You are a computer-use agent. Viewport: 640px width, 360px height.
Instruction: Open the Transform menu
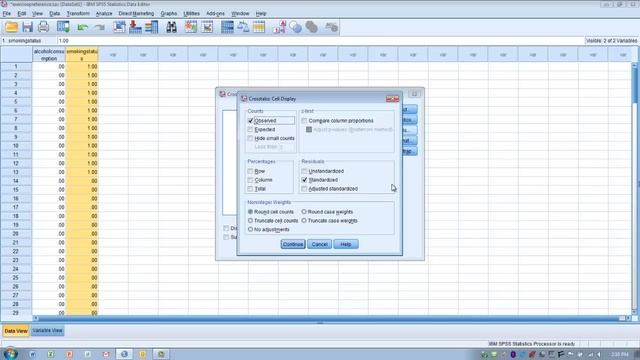point(78,13)
